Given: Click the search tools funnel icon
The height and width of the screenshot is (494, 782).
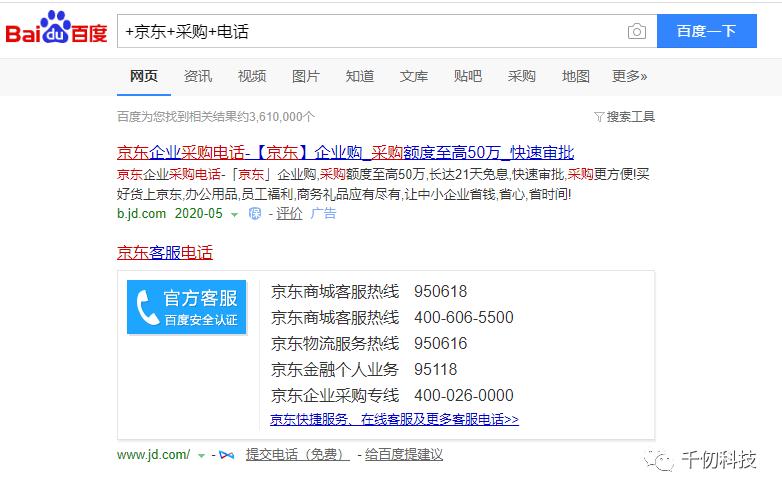Looking at the screenshot, I should coord(599,117).
